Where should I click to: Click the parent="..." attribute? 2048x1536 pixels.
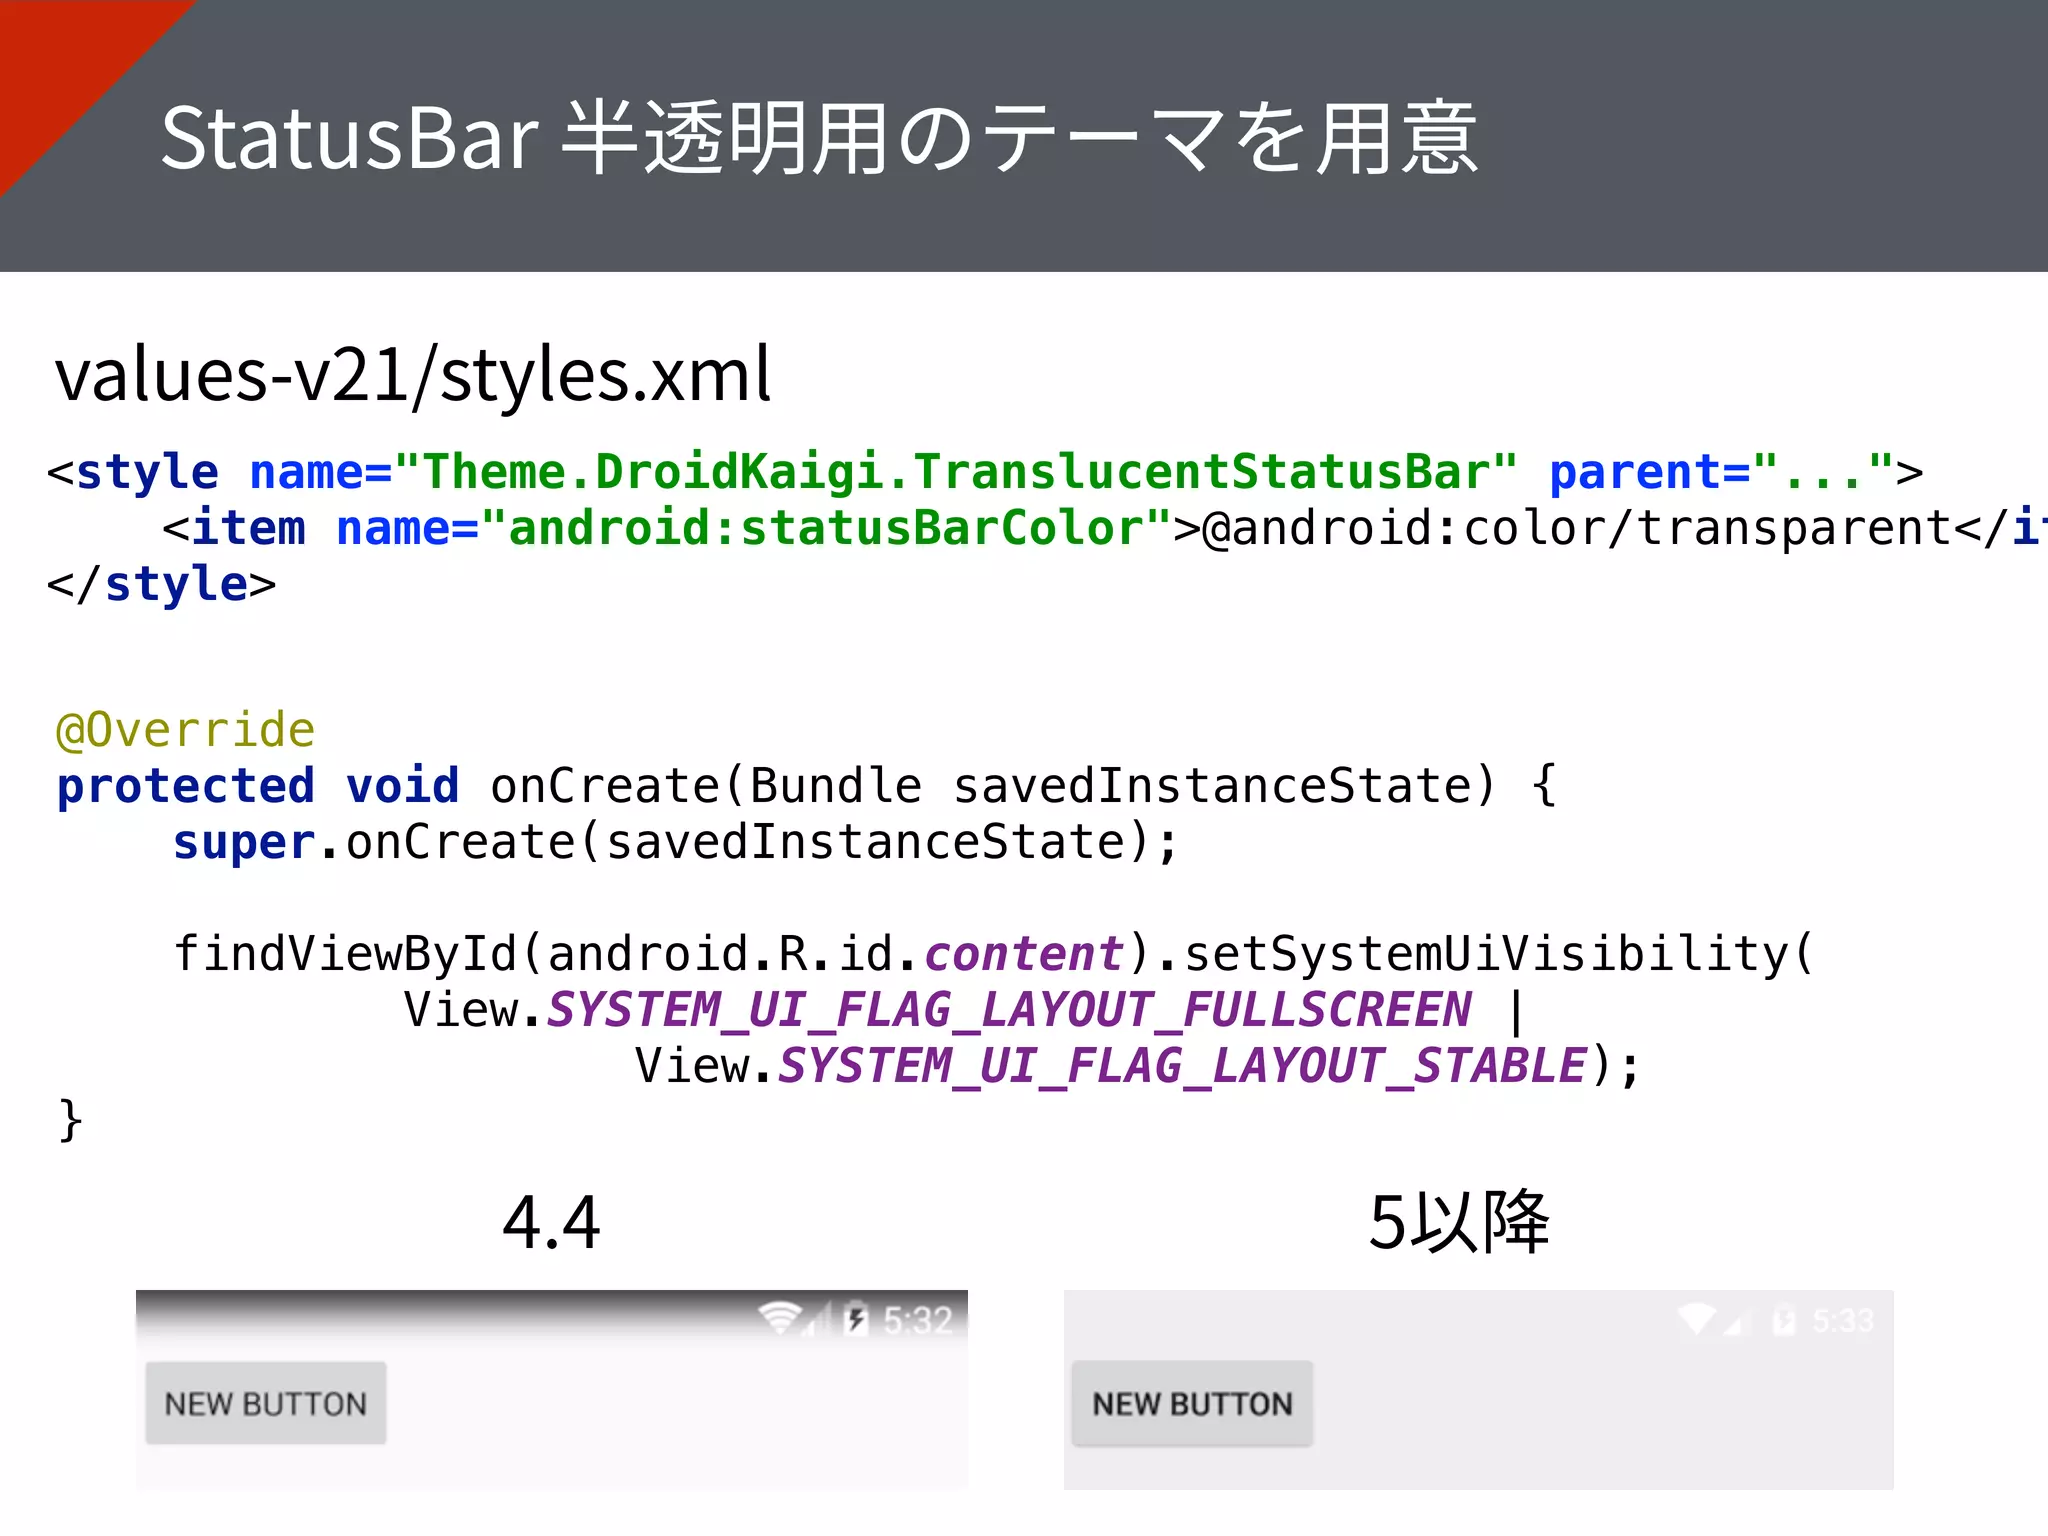click(x=1721, y=471)
